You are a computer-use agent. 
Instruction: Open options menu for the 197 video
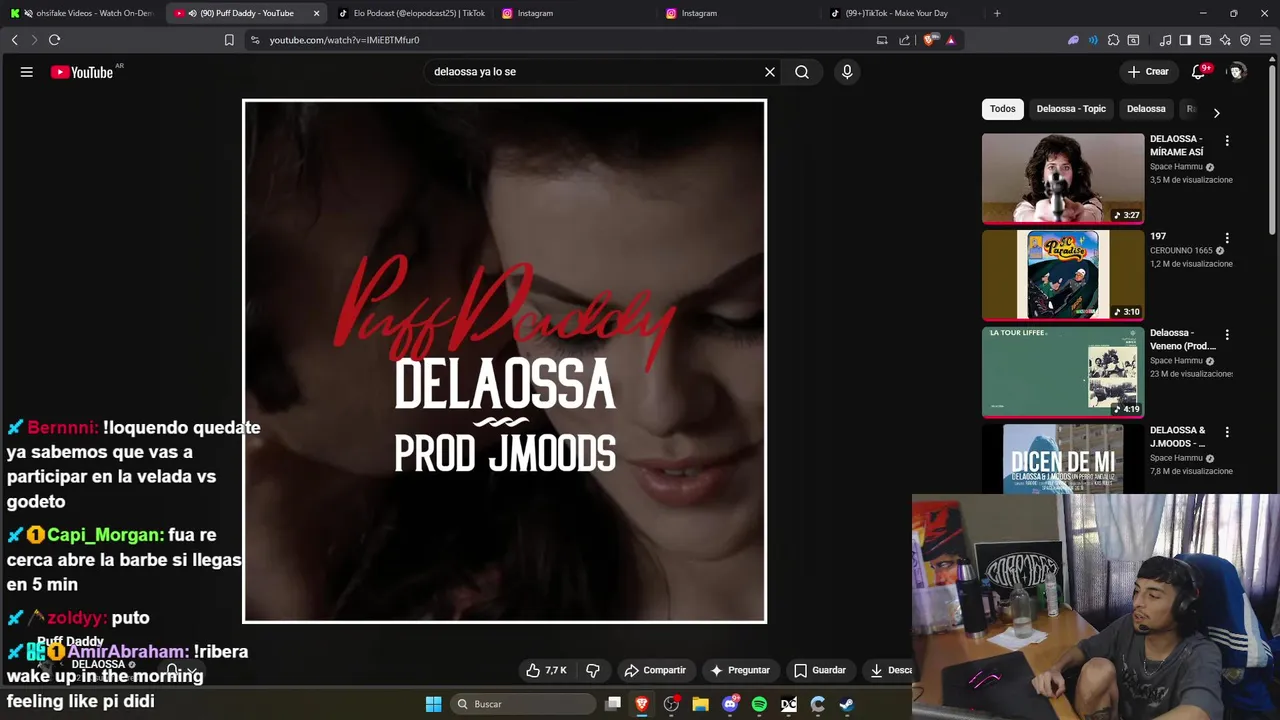[1227, 238]
